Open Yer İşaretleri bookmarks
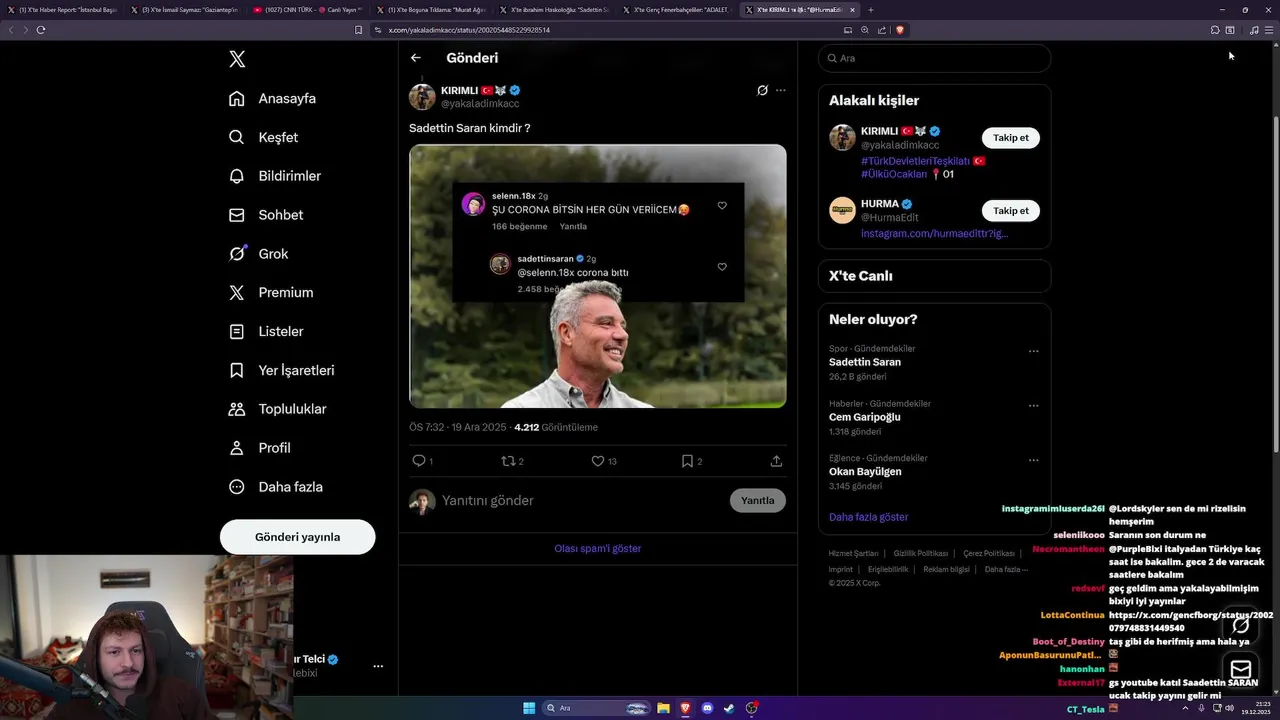Viewport: 1280px width, 720px height. pos(281,370)
